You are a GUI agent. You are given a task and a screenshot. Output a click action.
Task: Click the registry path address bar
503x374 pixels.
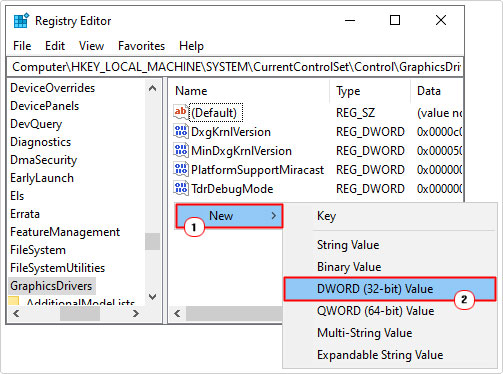pos(235,67)
